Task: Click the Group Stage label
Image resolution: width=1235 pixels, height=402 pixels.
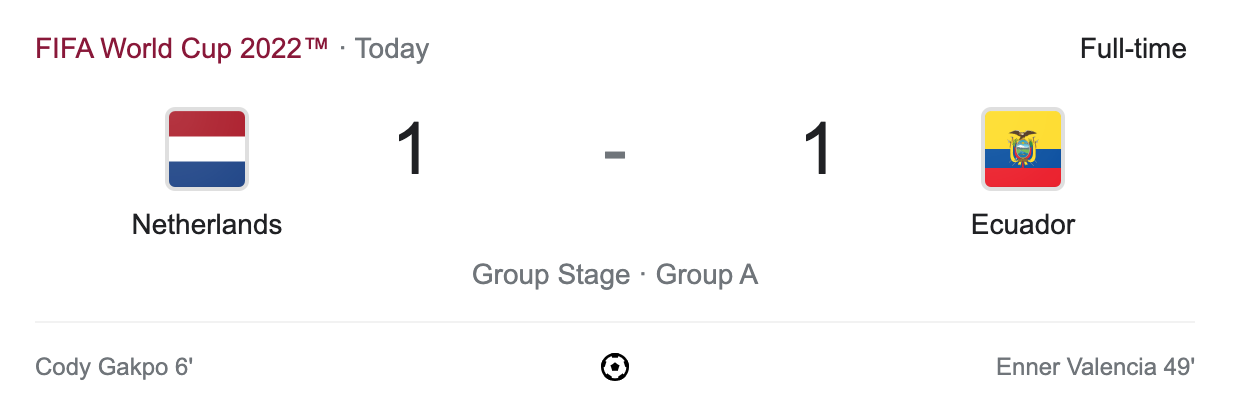Action: 550,275
